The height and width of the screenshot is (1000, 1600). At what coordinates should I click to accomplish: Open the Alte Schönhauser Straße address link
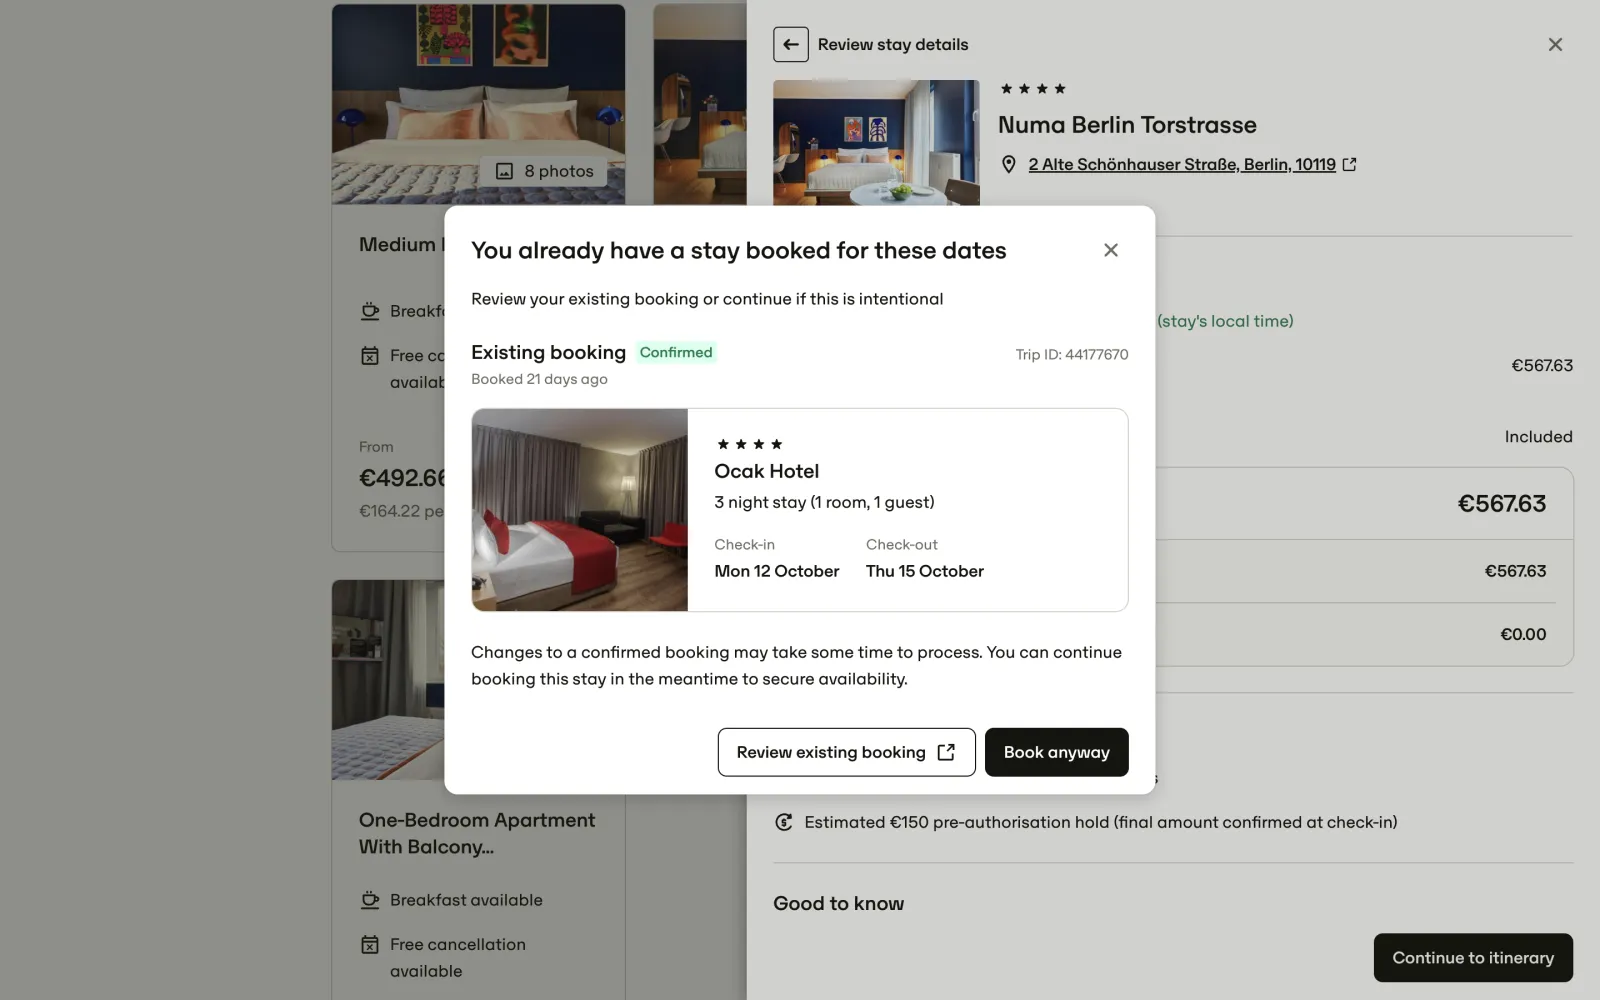coord(1182,164)
